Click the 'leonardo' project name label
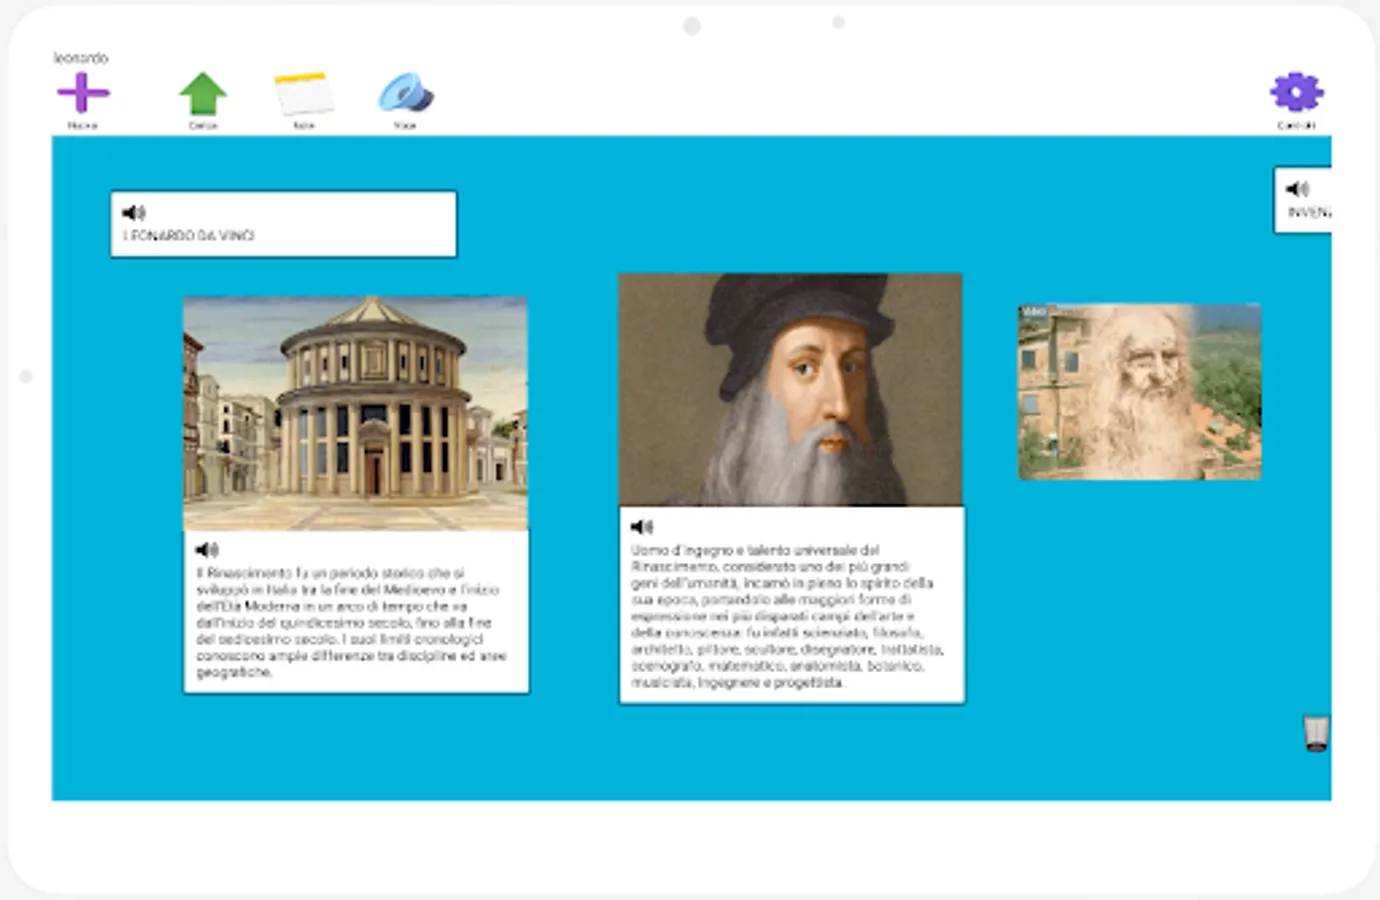 [81, 58]
